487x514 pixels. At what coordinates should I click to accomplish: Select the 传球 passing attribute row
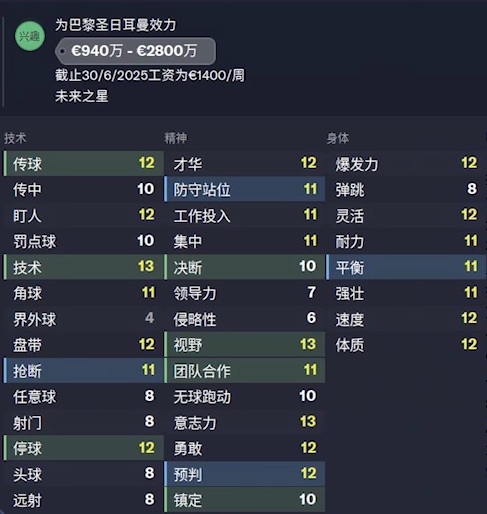click(x=83, y=163)
